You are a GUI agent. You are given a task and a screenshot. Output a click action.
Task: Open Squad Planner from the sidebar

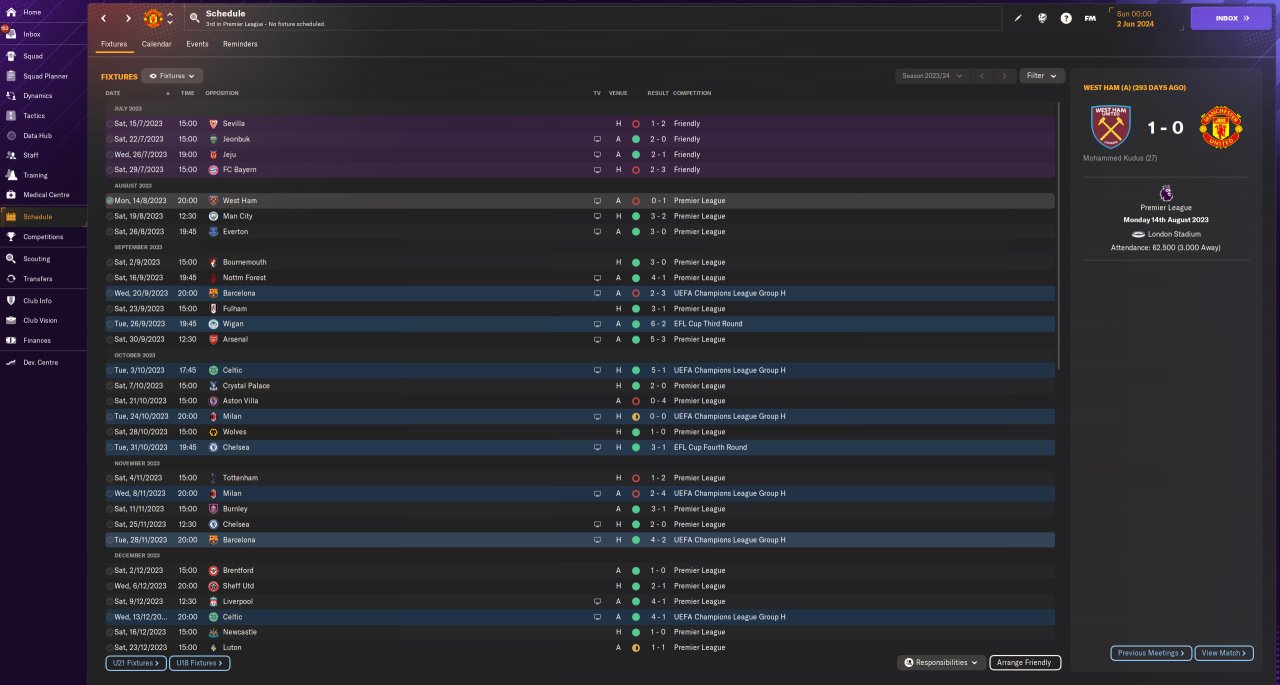43,76
